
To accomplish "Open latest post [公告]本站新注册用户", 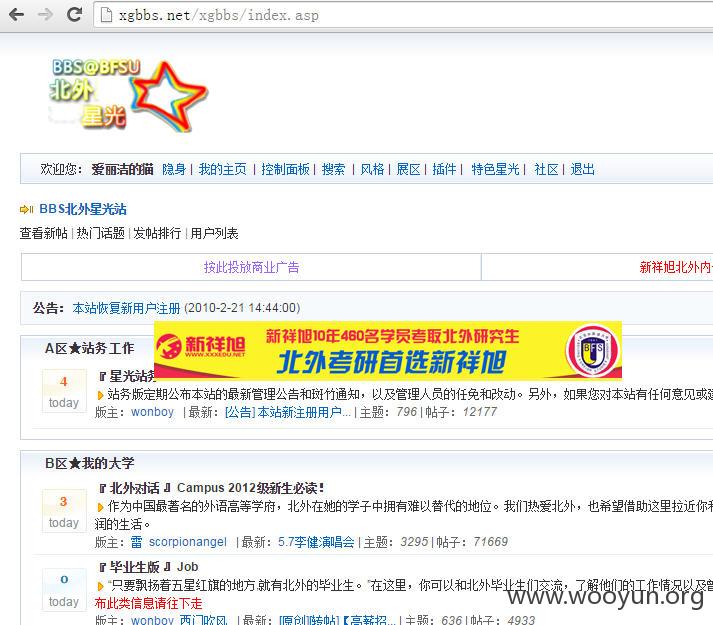I will coord(288,412).
